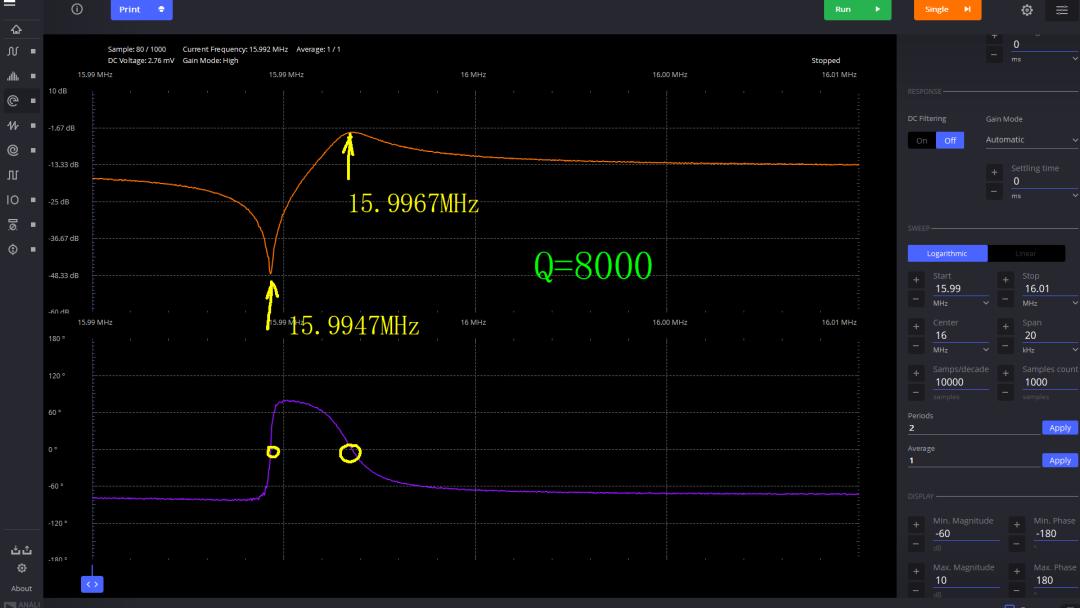Turn DC Filtering On
Image resolution: width=1080 pixels, height=608 pixels.
[921, 140]
